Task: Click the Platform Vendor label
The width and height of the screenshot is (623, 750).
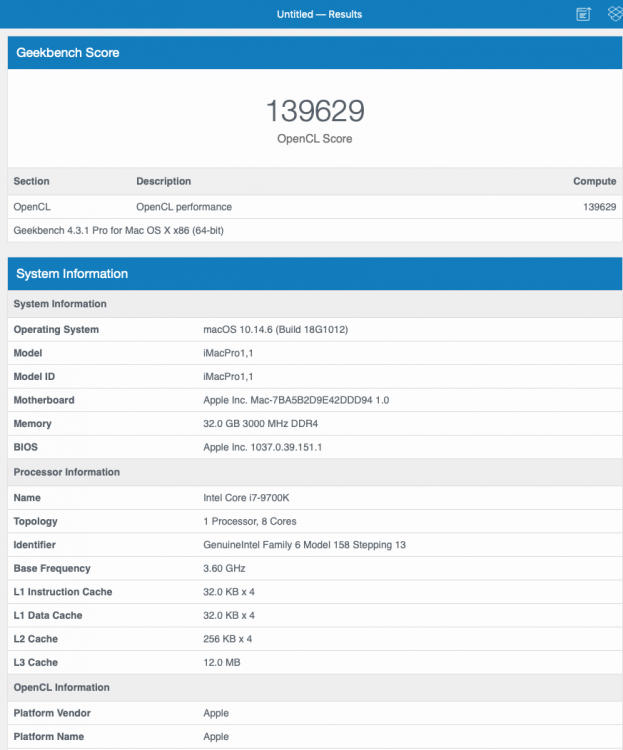Action: coord(52,713)
